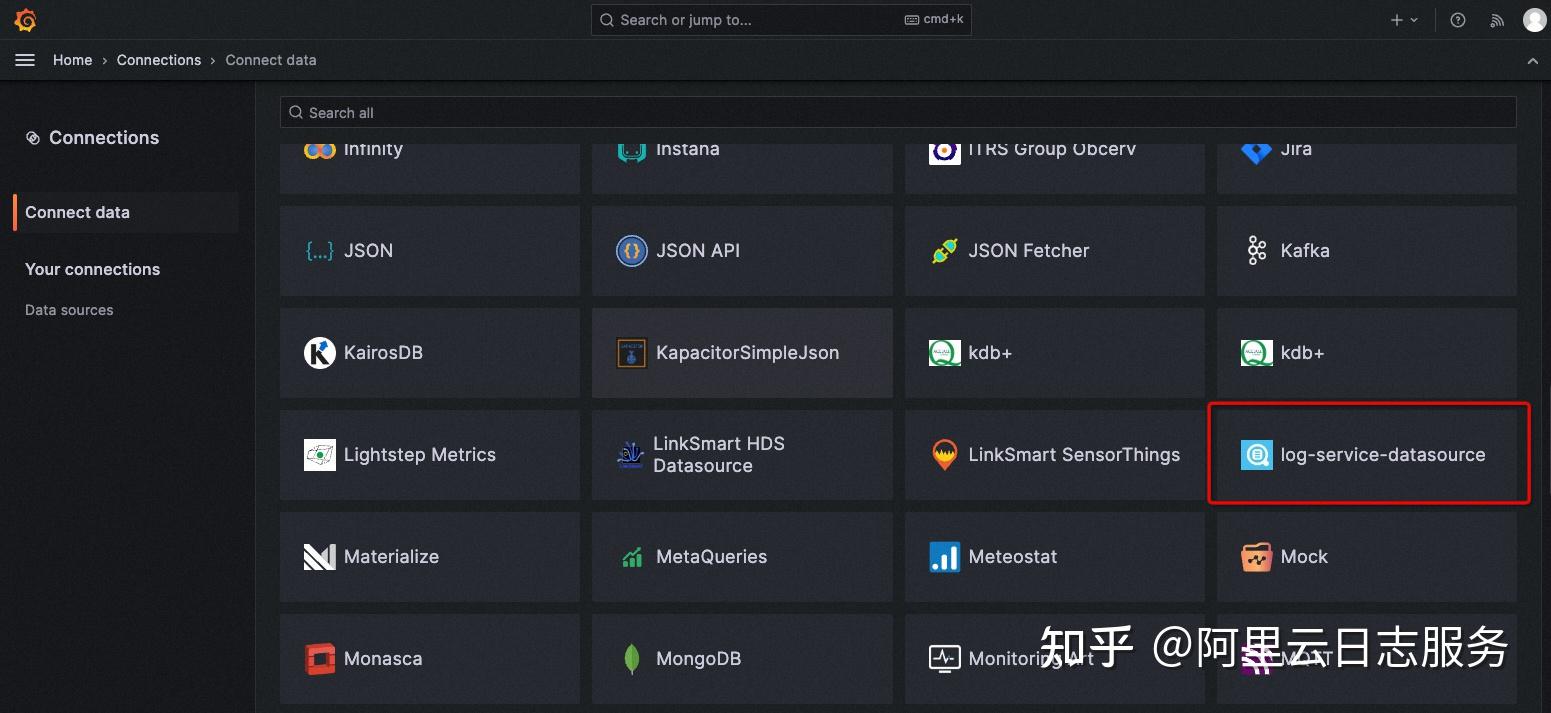Toggle the navigation sidebar with hamburger menu
The height and width of the screenshot is (713, 1551).
coord(25,59)
